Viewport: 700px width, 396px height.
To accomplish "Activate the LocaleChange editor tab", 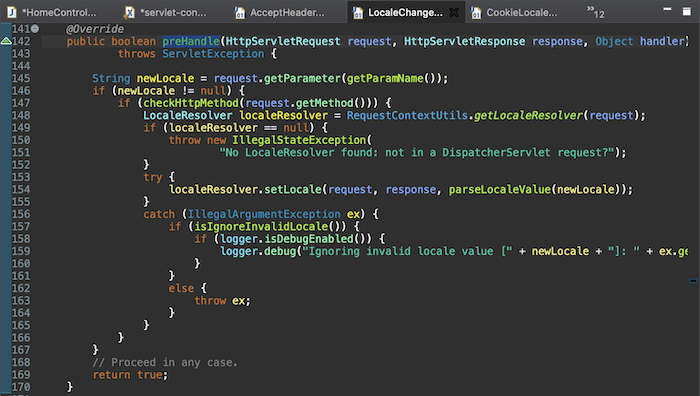I will pos(405,13).
